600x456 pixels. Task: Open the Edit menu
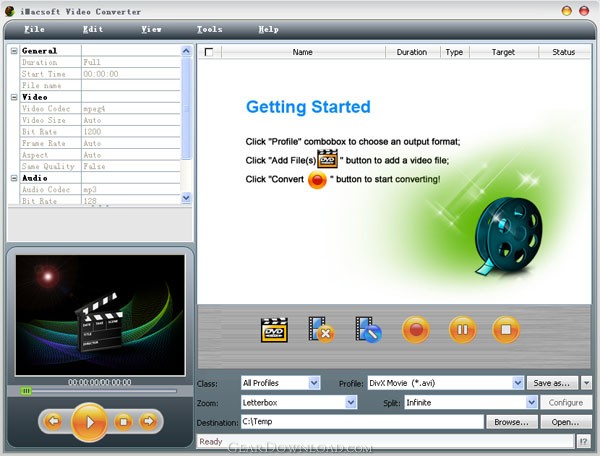93,29
